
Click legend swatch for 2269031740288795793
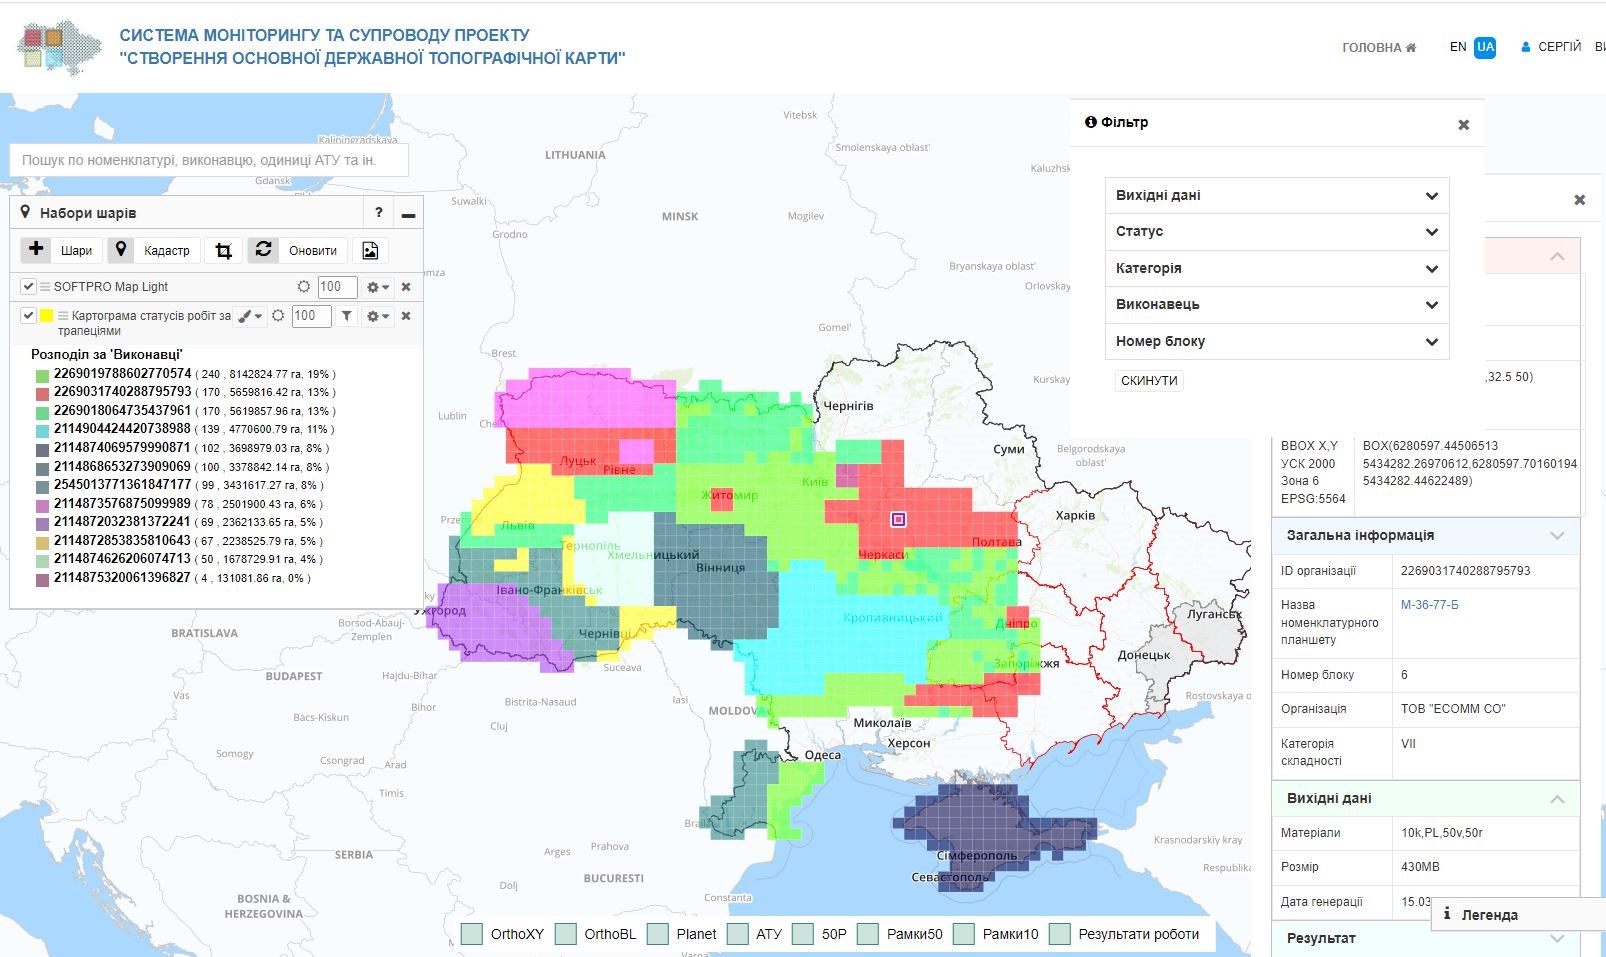click(42, 393)
